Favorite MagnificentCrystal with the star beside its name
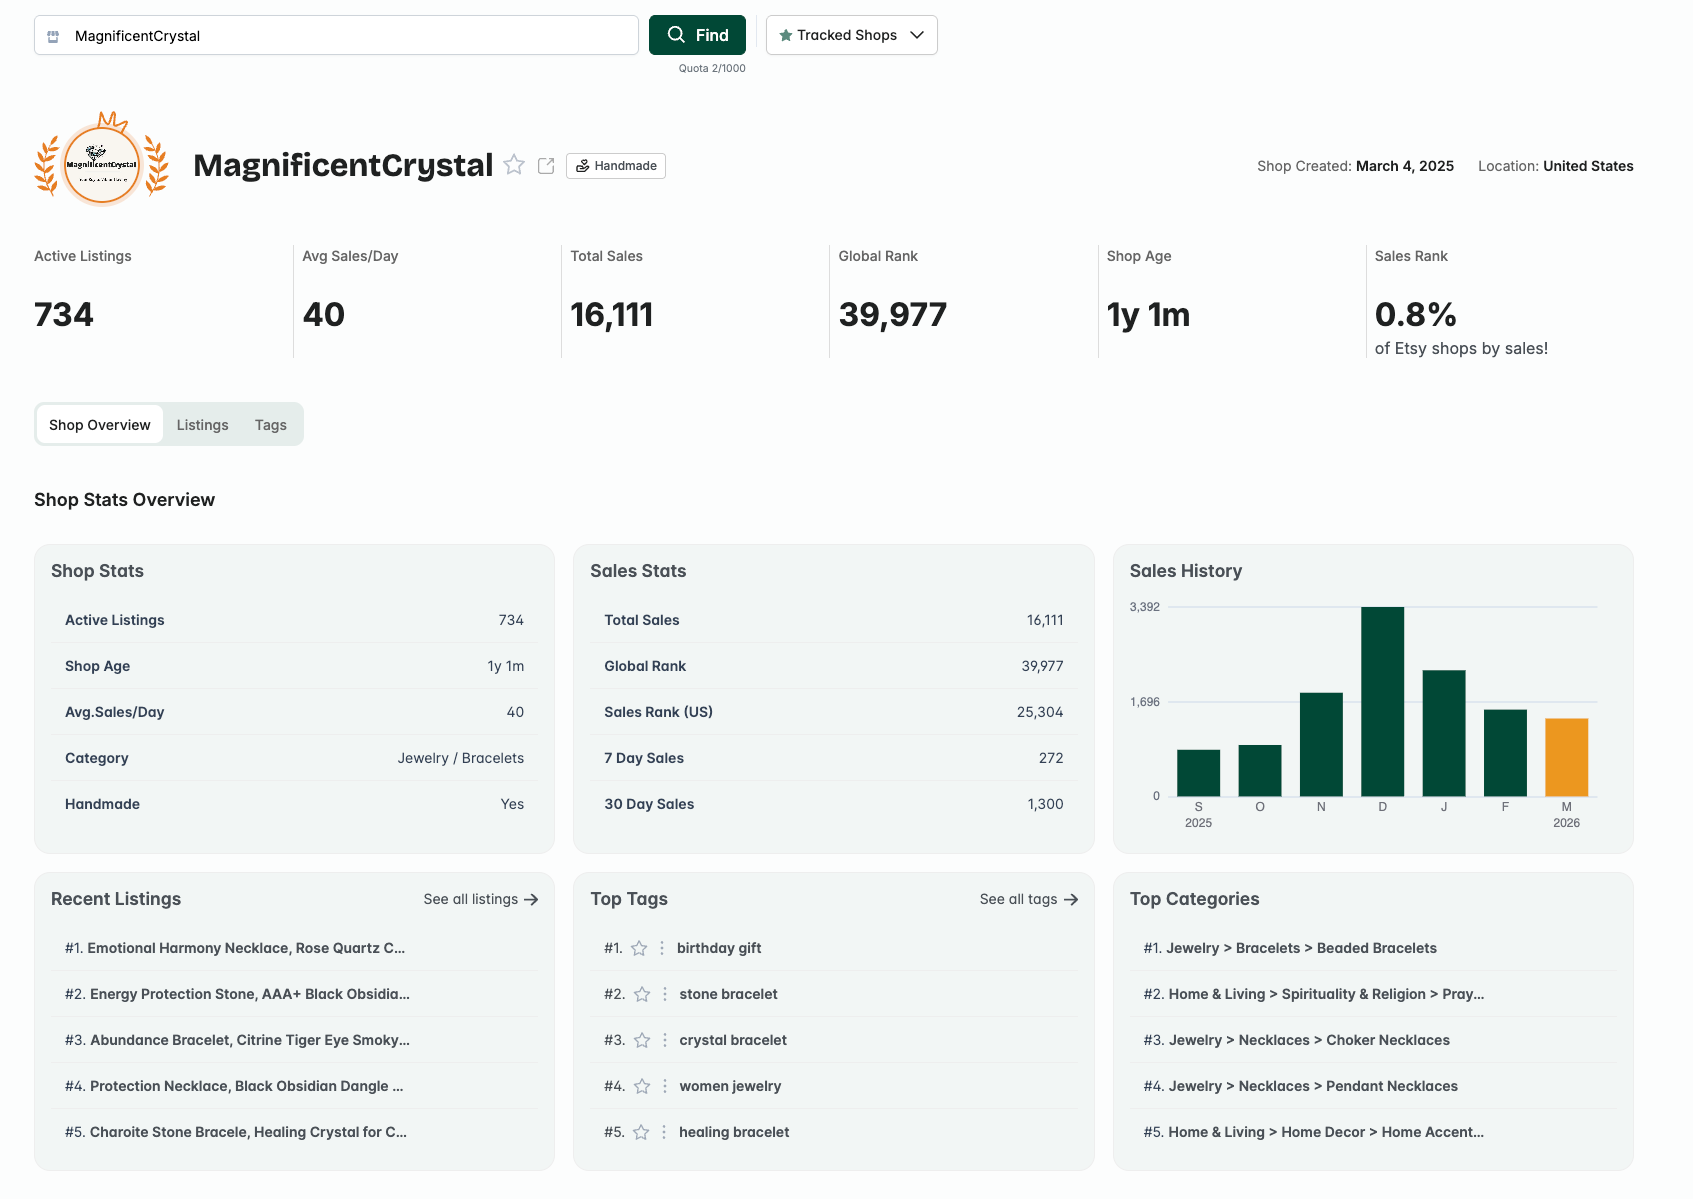 coord(514,165)
